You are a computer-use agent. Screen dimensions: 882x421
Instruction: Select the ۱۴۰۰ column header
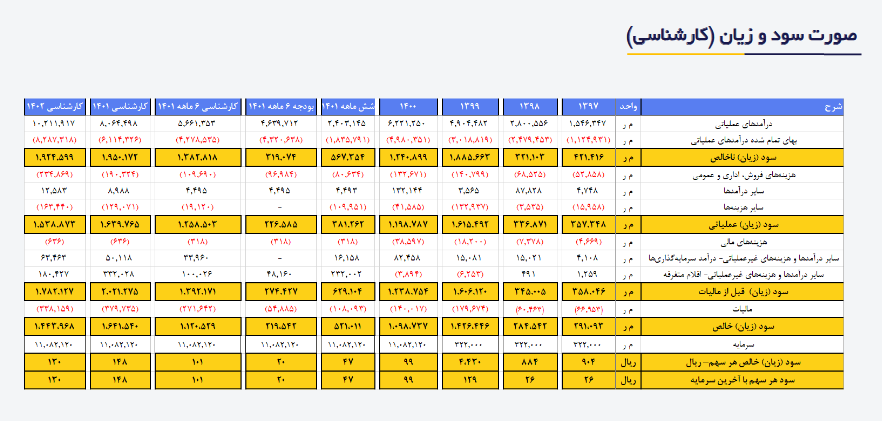pyautogui.click(x=410, y=106)
